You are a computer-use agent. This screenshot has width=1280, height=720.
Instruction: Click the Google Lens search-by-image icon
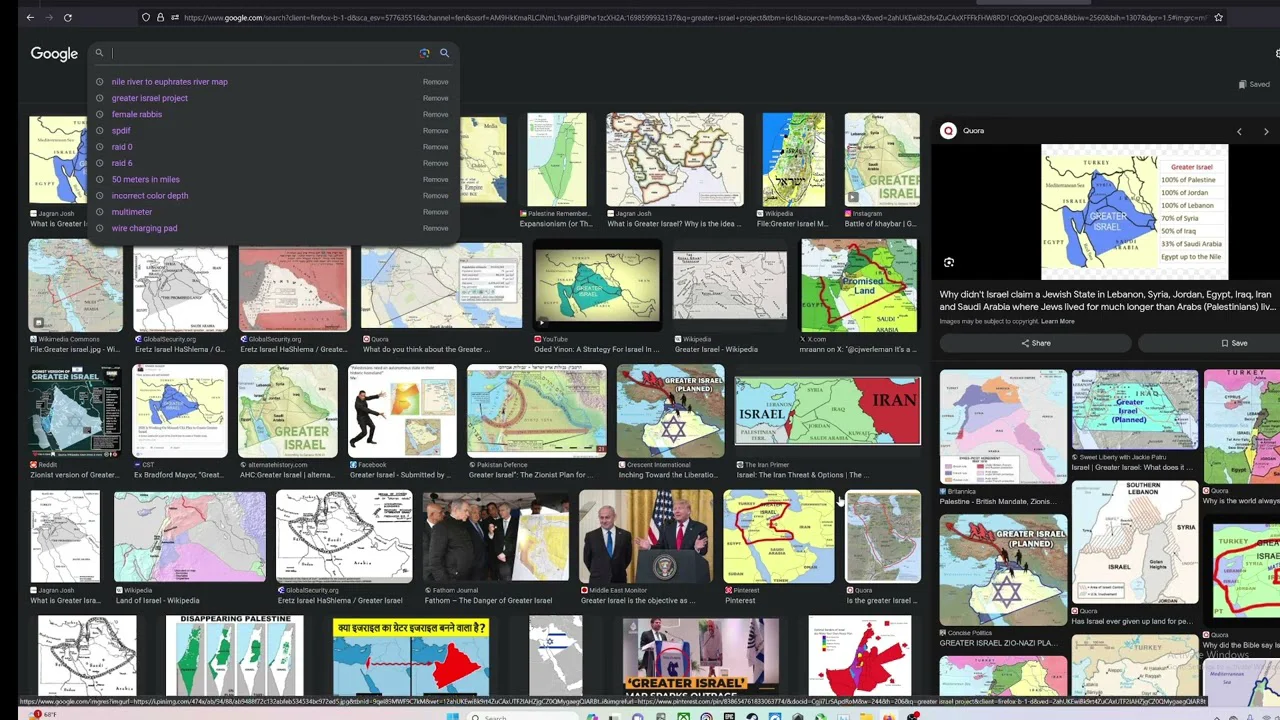[x=424, y=53]
